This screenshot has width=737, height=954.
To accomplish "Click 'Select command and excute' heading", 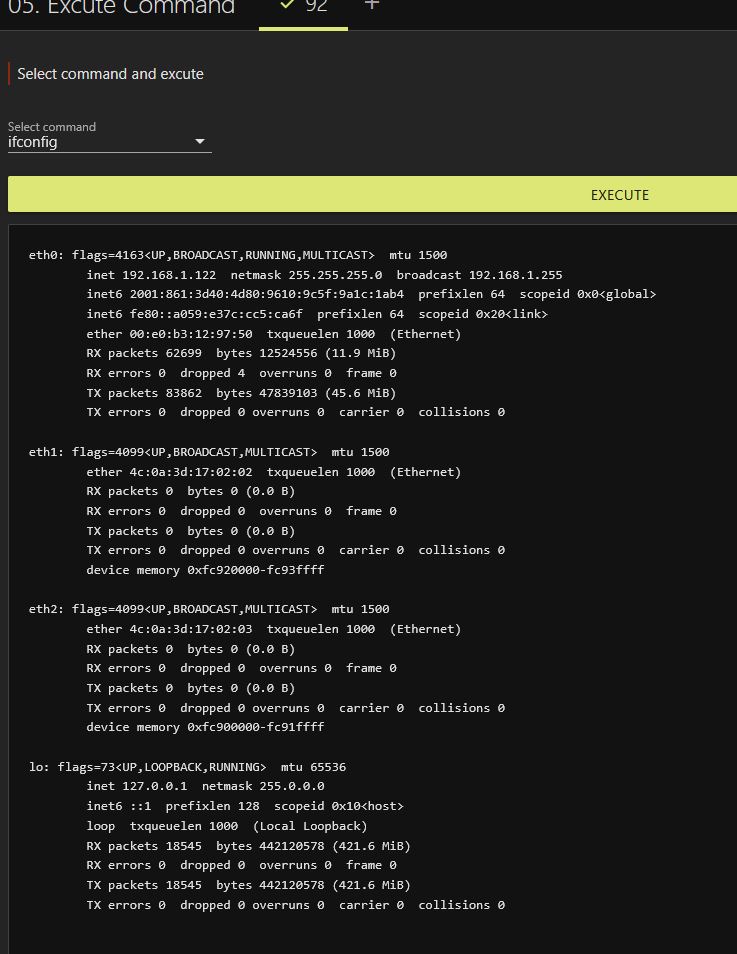I will pyautogui.click(x=110, y=74).
